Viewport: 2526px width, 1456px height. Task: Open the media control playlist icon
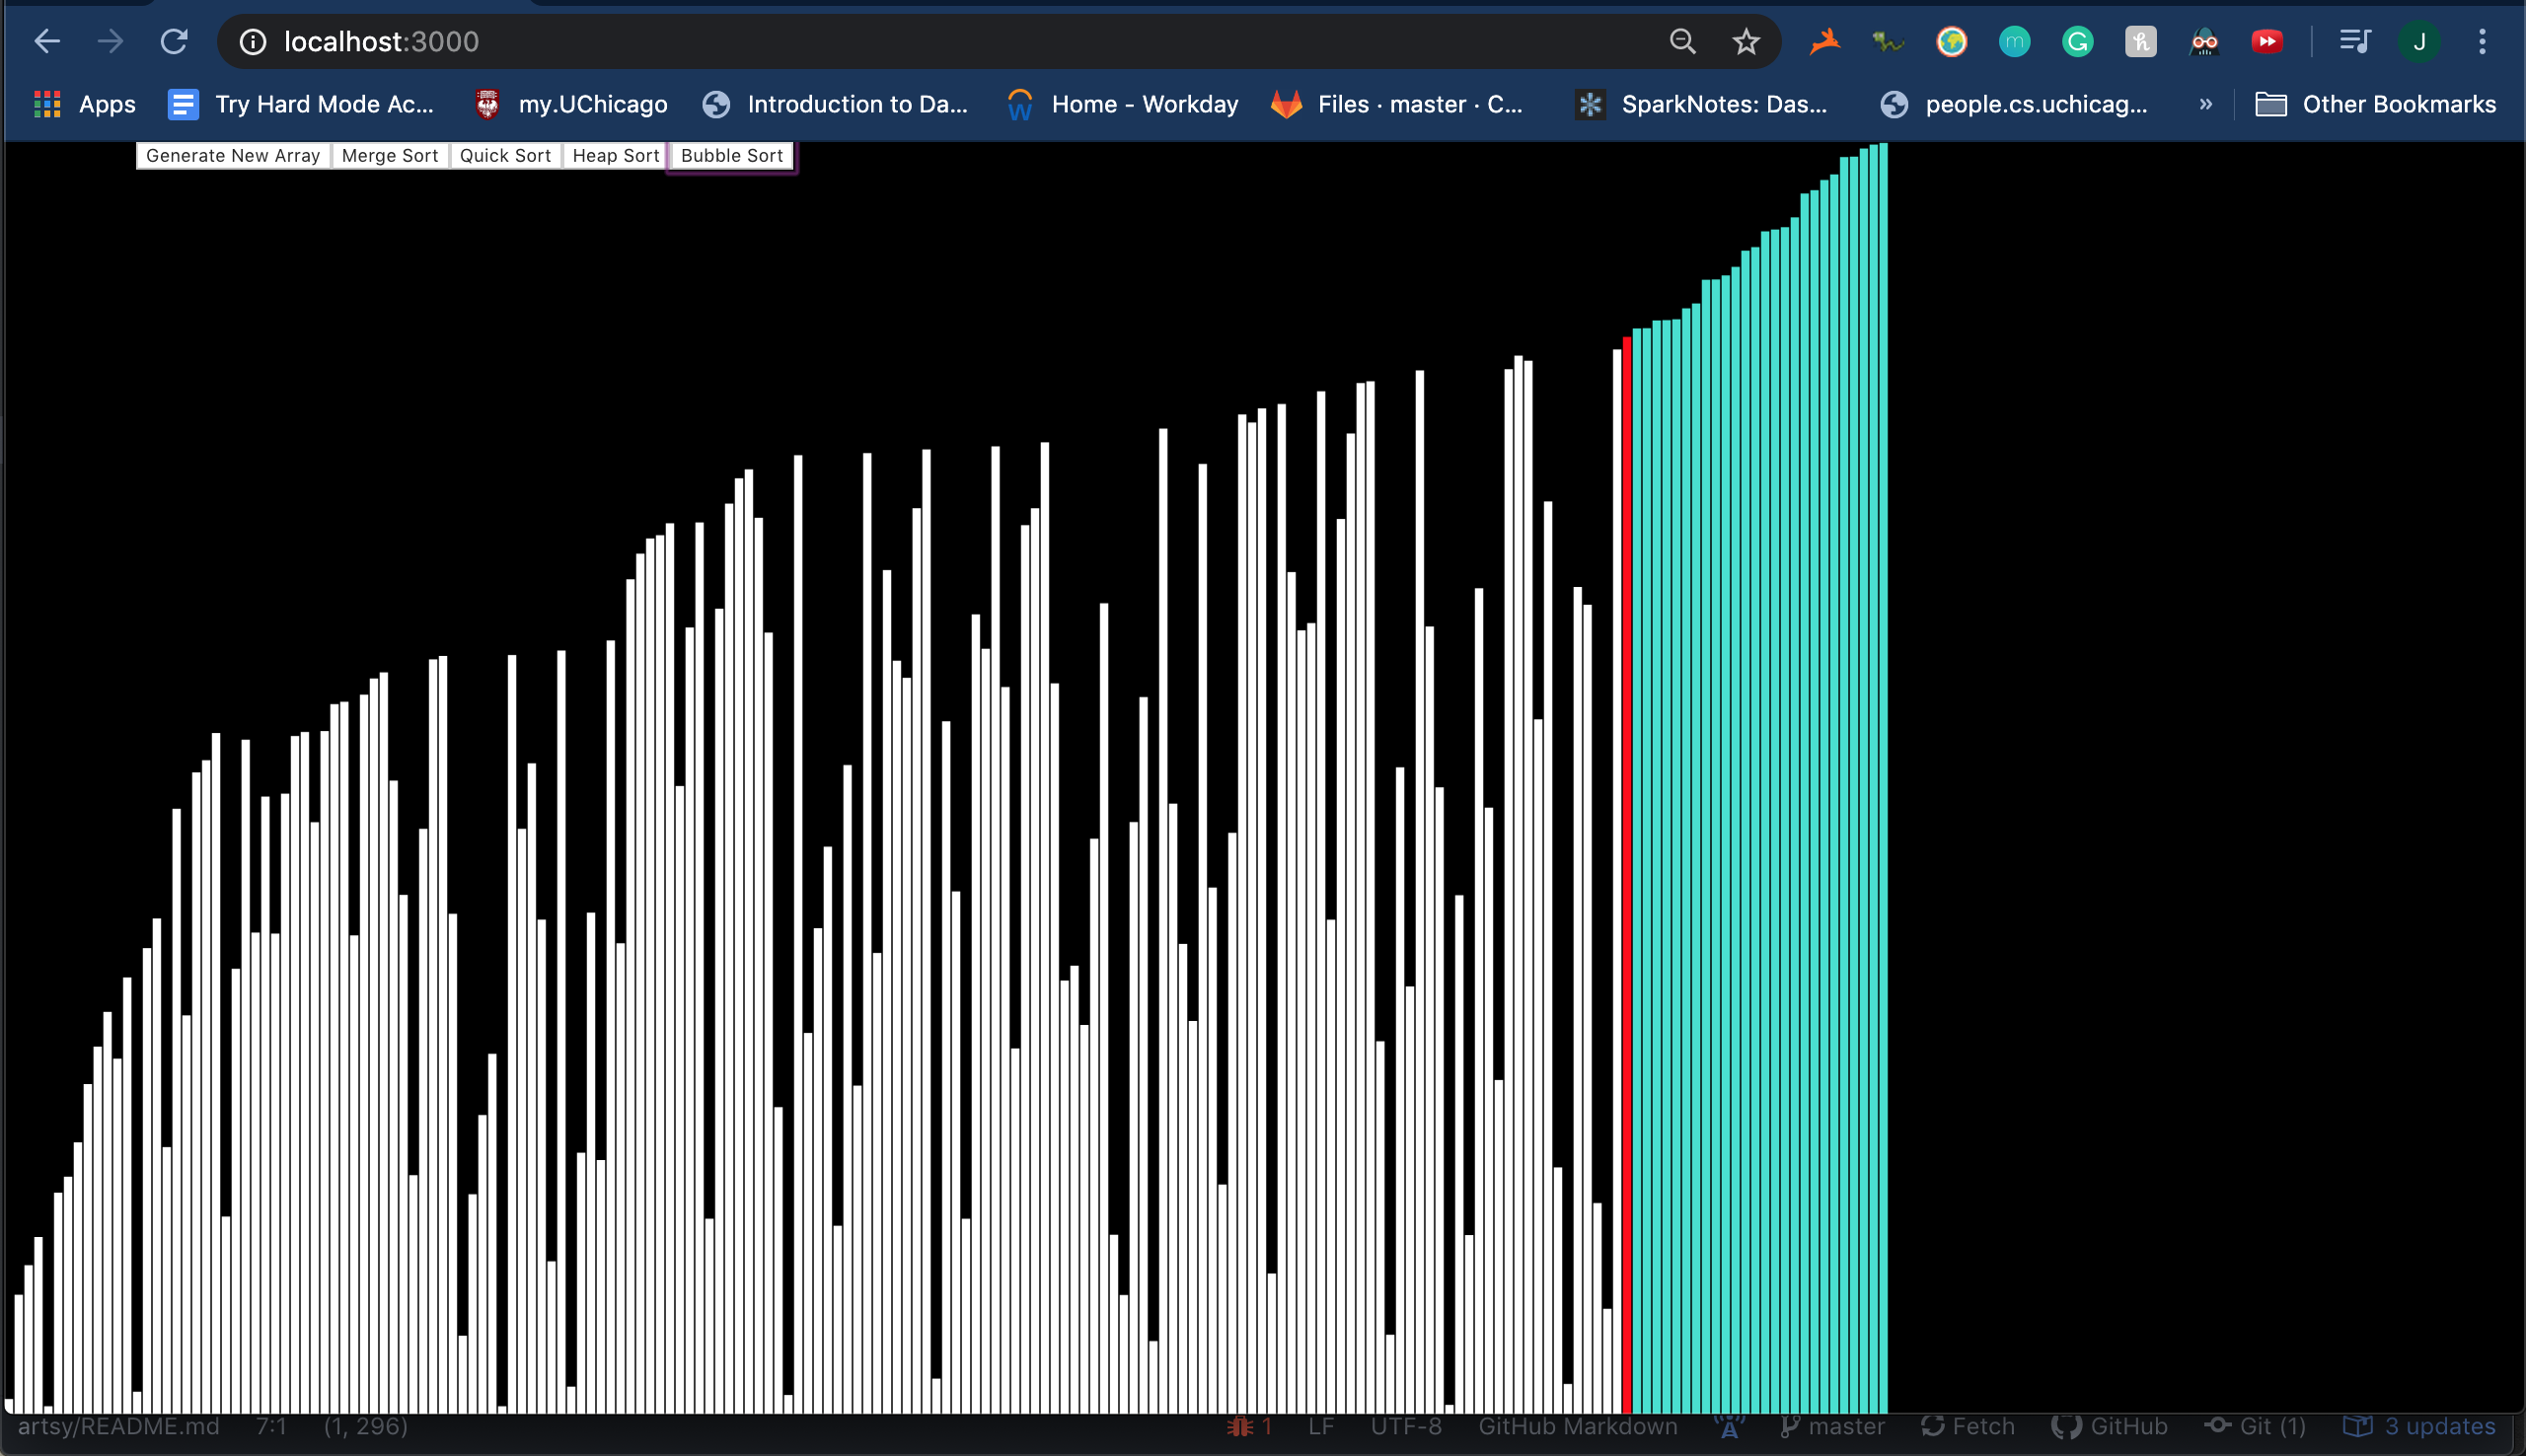pyautogui.click(x=2354, y=42)
